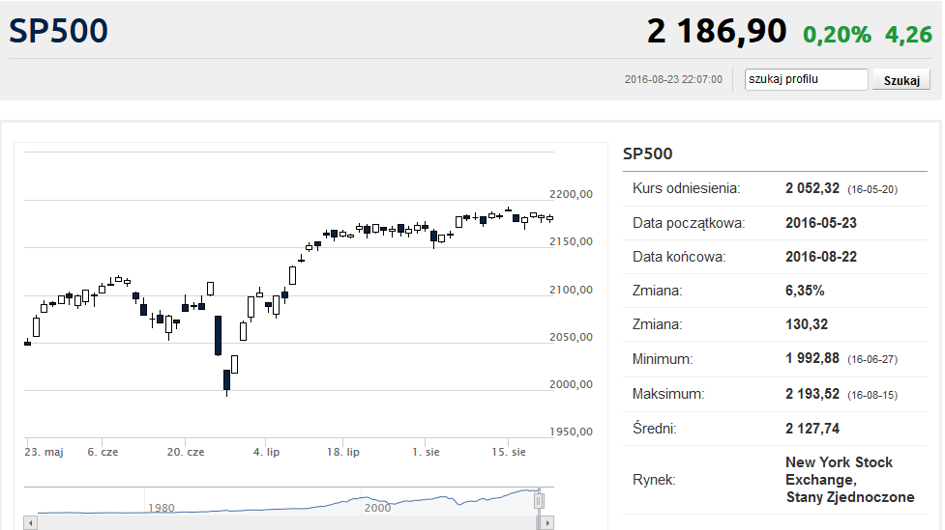The image size is (945, 530).
Task: Focus the "szukaj profilu" search field
Action: (806, 80)
